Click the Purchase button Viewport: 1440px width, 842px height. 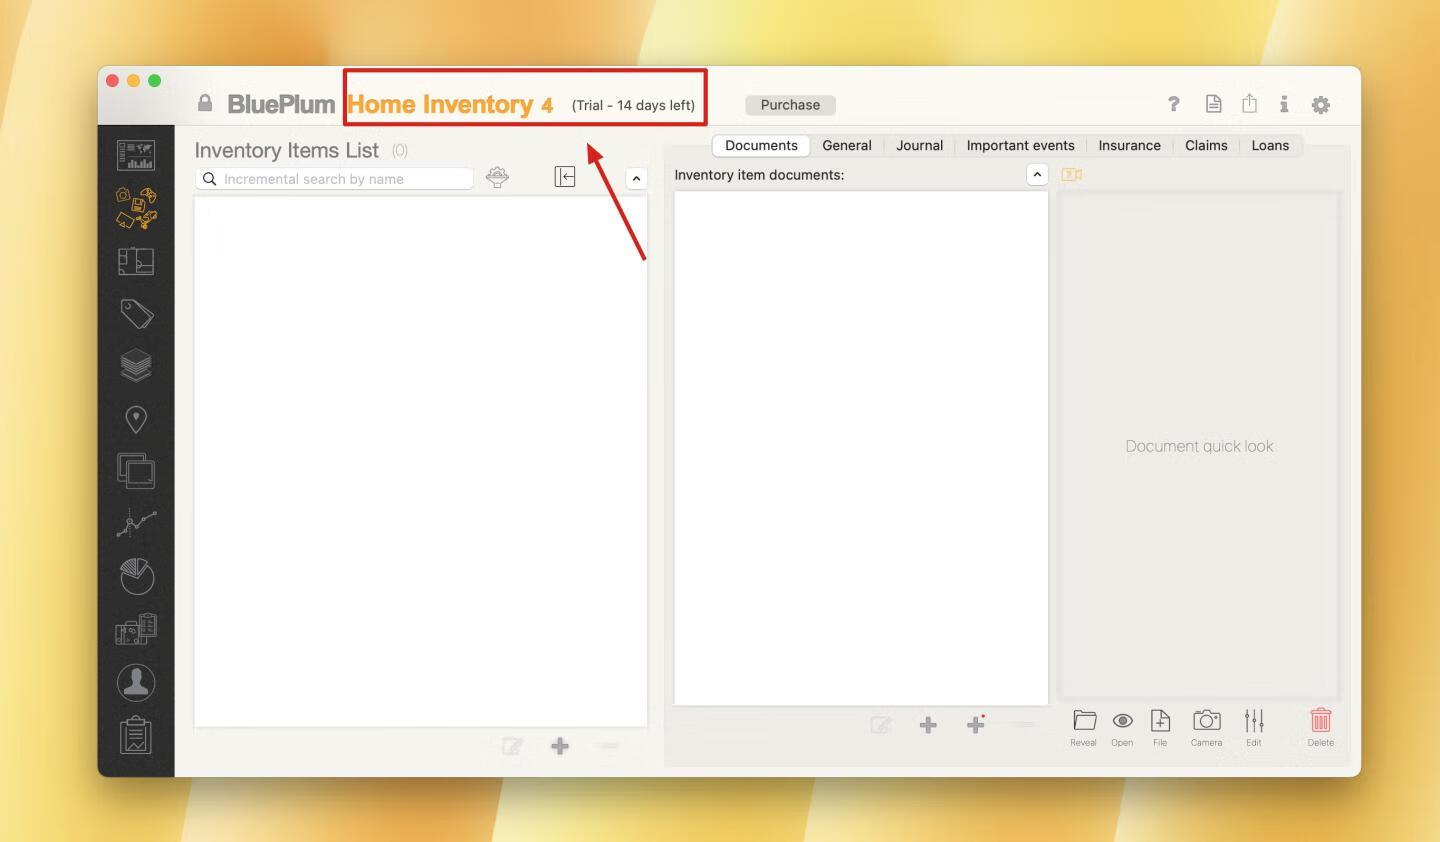tap(790, 105)
